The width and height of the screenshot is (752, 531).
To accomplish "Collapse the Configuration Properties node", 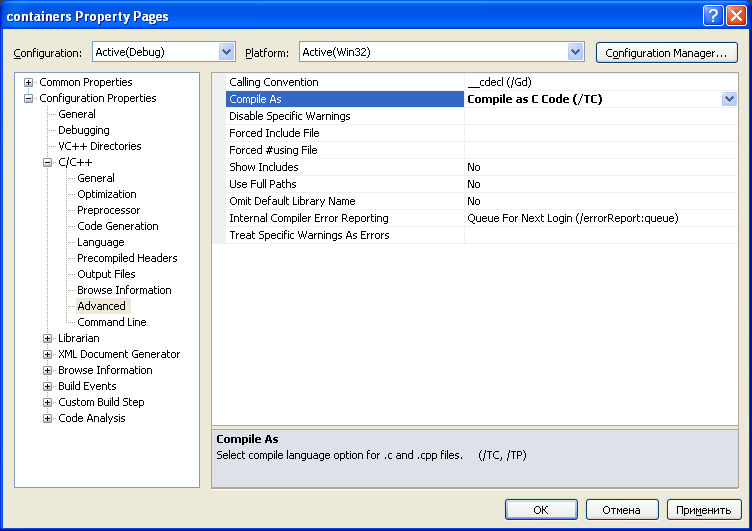I will tap(28, 98).
